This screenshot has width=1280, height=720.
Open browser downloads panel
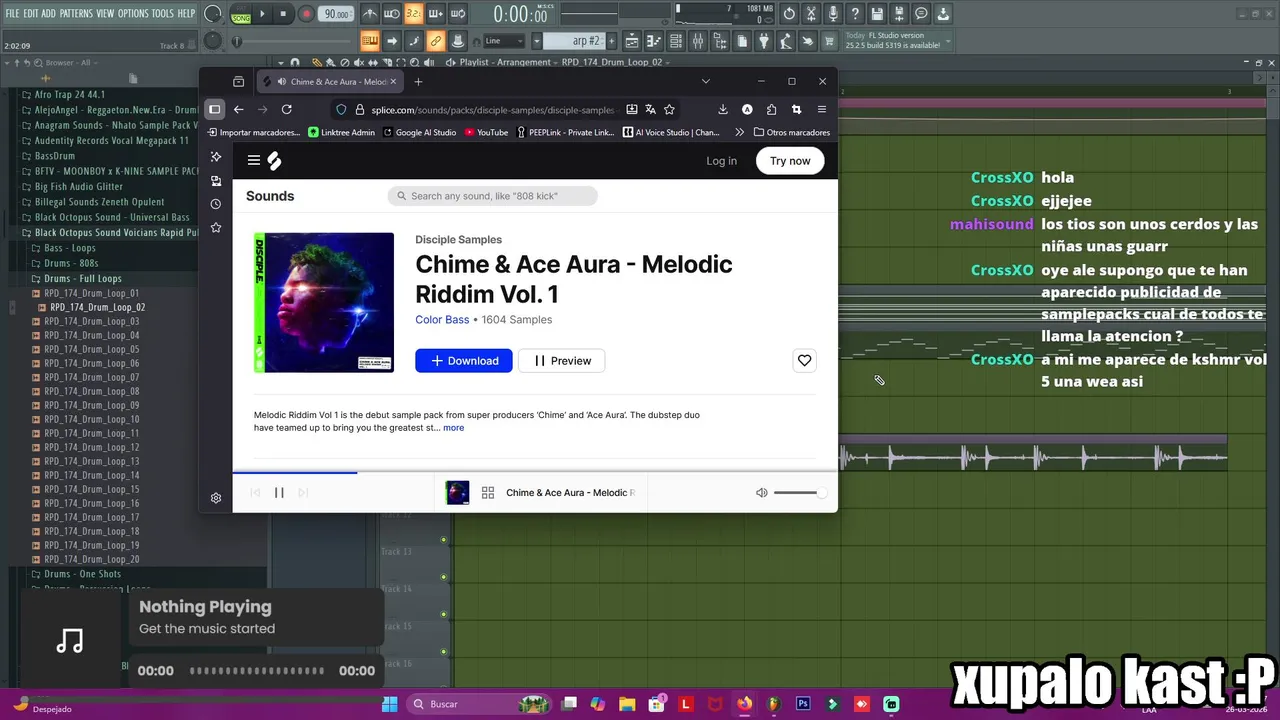[723, 110]
